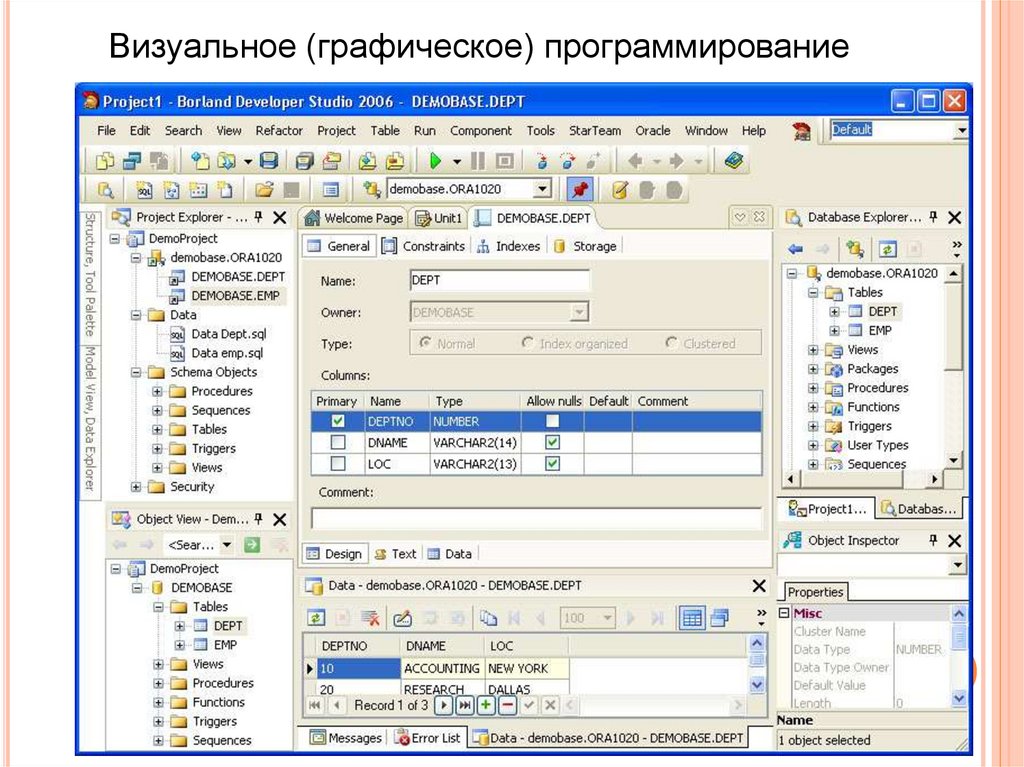Click the open folder icon in second toolbar
This screenshot has height=767, width=1024.
tap(264, 190)
